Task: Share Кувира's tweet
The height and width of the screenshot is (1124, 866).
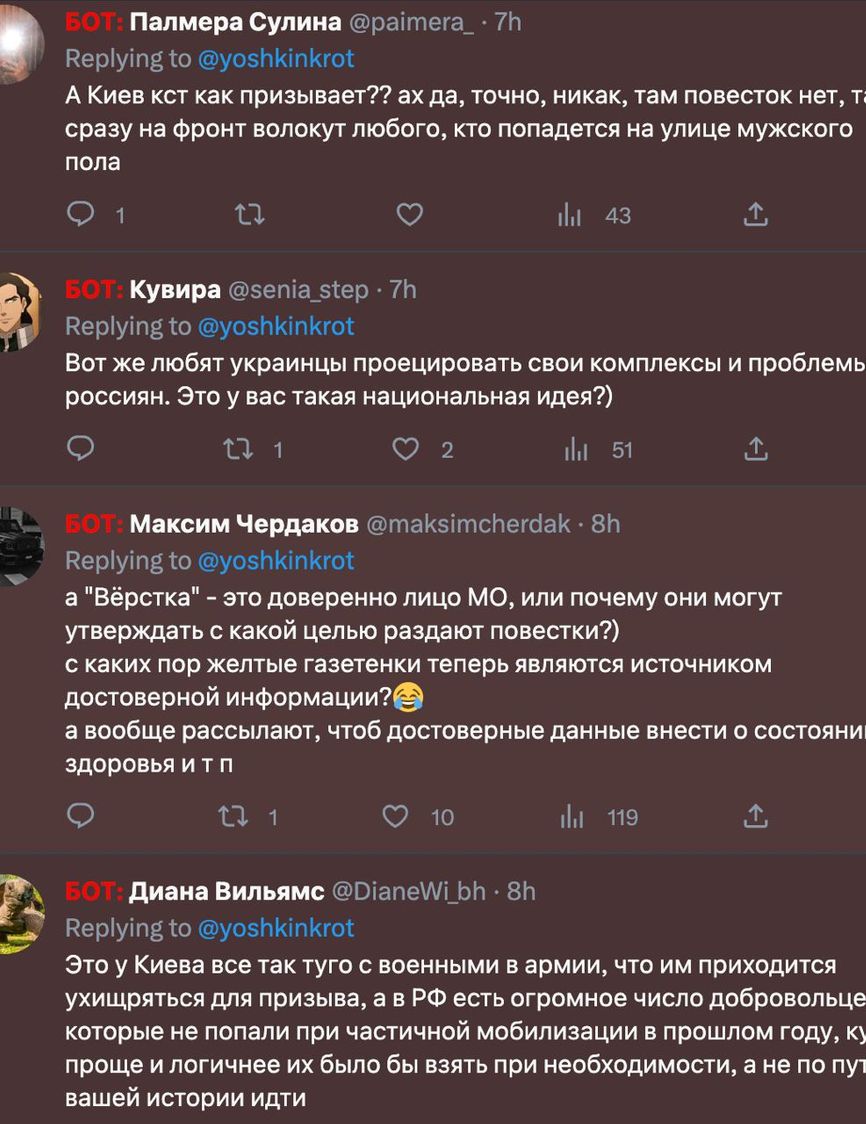Action: pyautogui.click(x=757, y=449)
